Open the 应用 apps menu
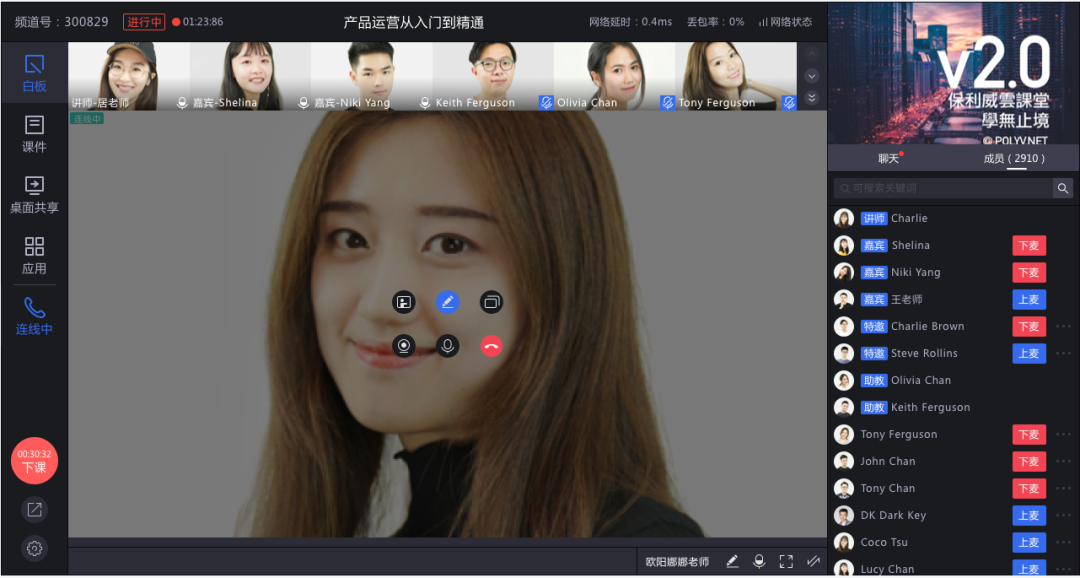This screenshot has height=578, width=1080. 34,255
